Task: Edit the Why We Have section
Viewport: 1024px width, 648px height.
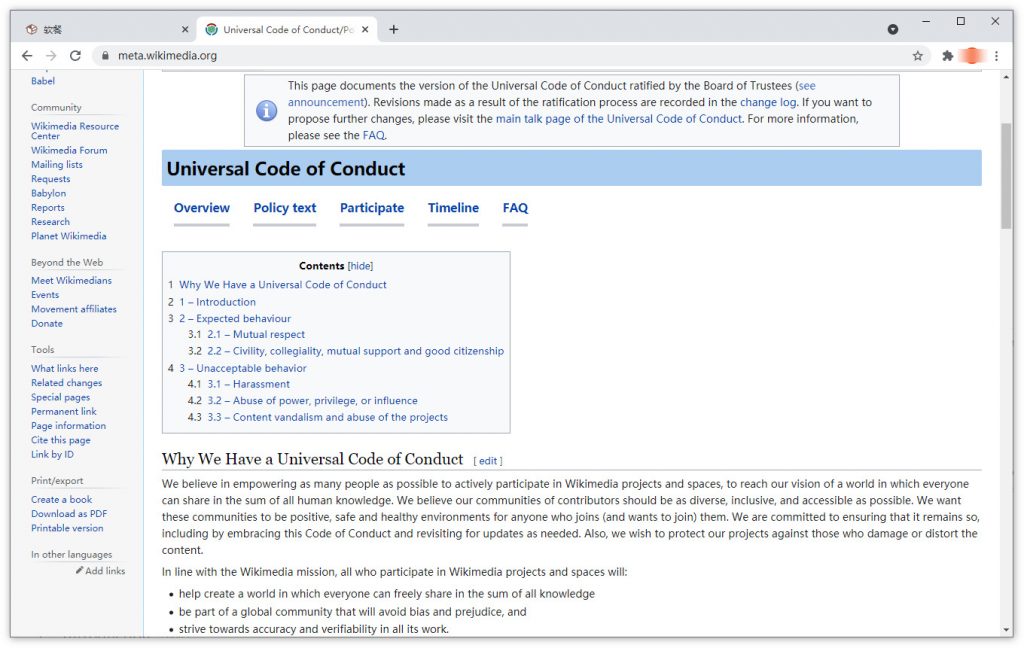Action: pyautogui.click(x=488, y=461)
